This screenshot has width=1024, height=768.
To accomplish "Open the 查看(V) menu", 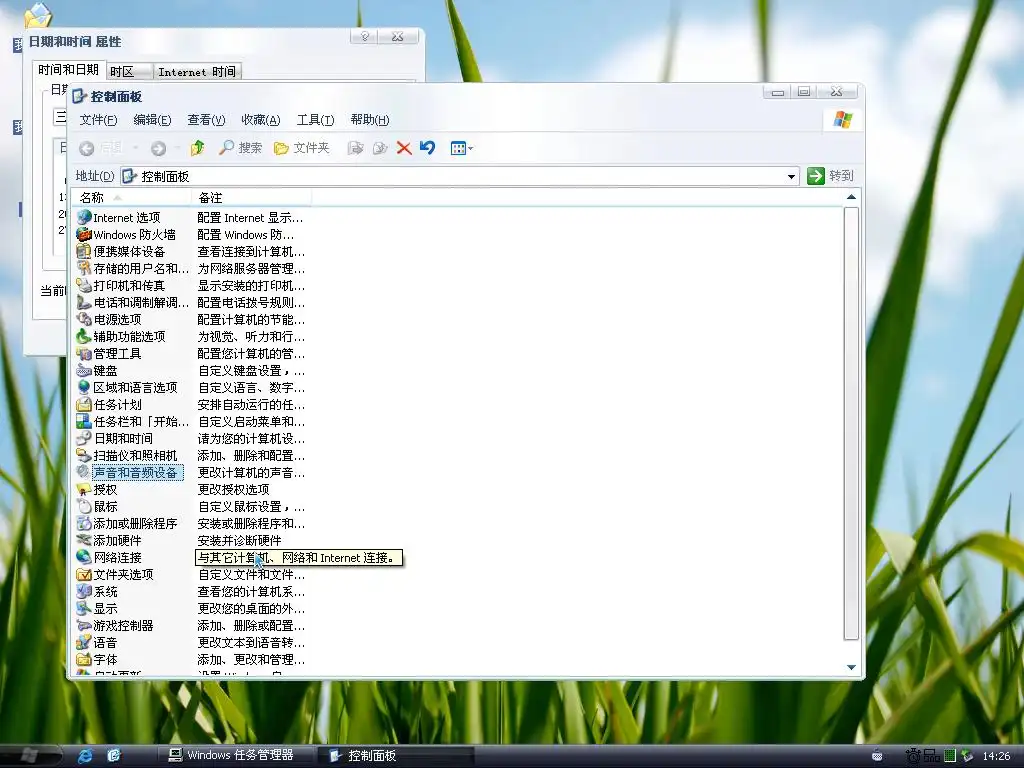I will tap(206, 120).
